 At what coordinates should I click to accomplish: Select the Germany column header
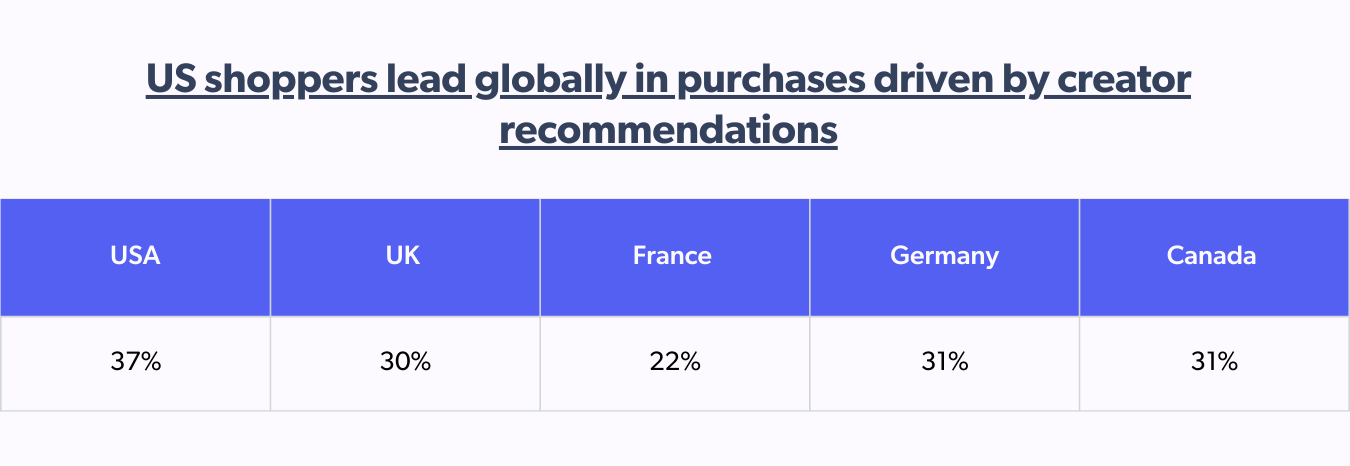pos(945,257)
